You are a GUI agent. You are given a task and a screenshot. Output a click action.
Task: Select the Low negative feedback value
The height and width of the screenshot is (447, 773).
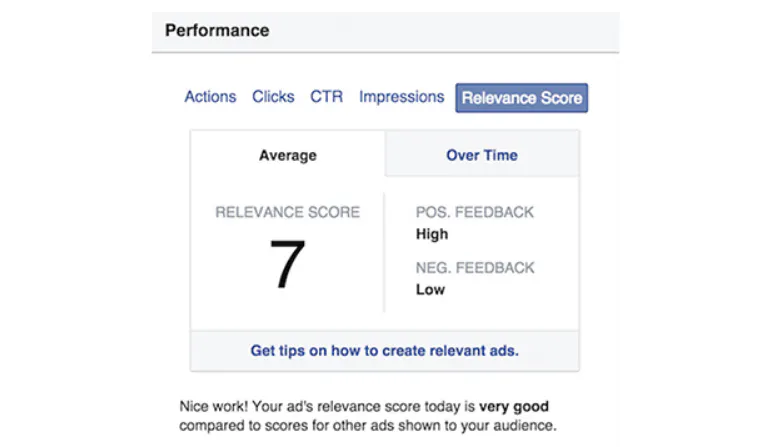point(430,290)
